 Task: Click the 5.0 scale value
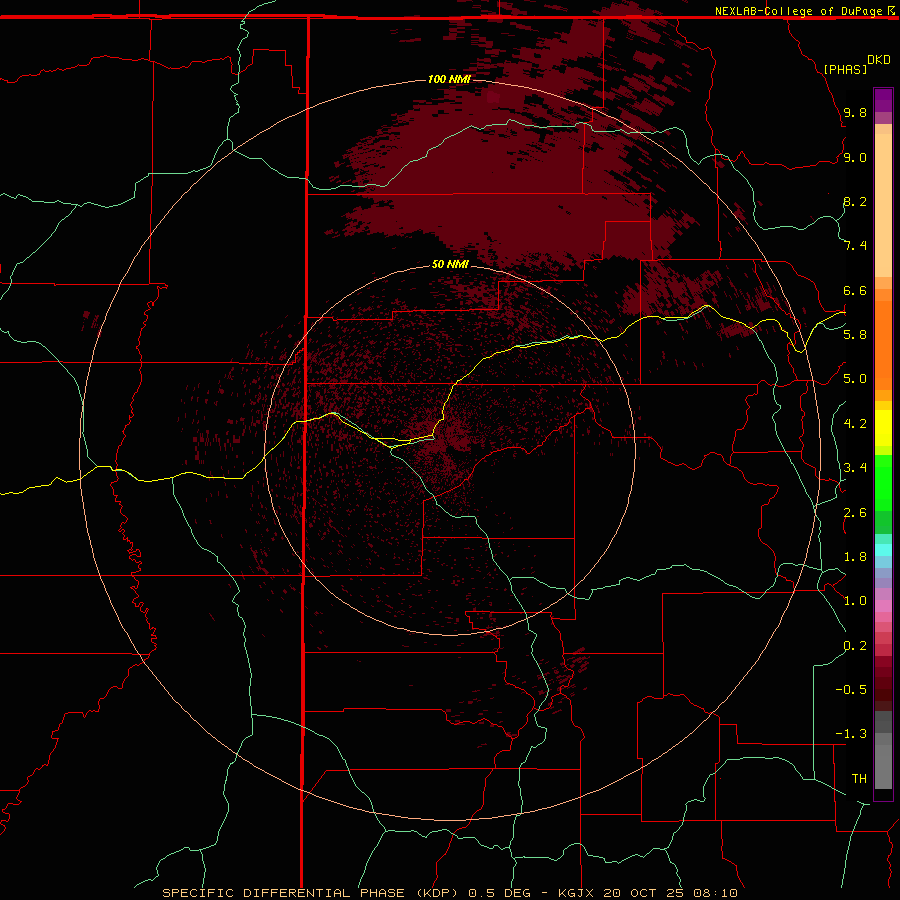pyautogui.click(x=855, y=379)
